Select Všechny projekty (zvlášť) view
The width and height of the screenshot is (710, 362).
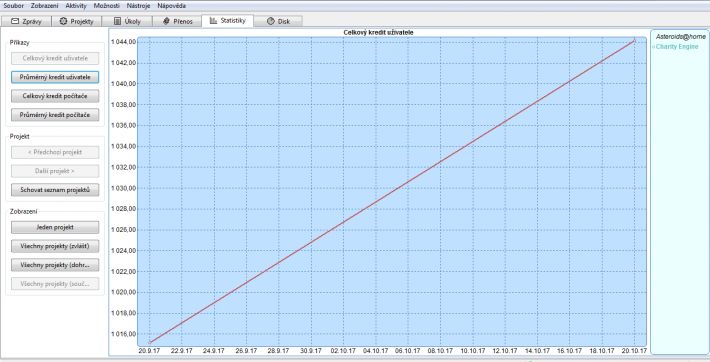[x=55, y=246]
